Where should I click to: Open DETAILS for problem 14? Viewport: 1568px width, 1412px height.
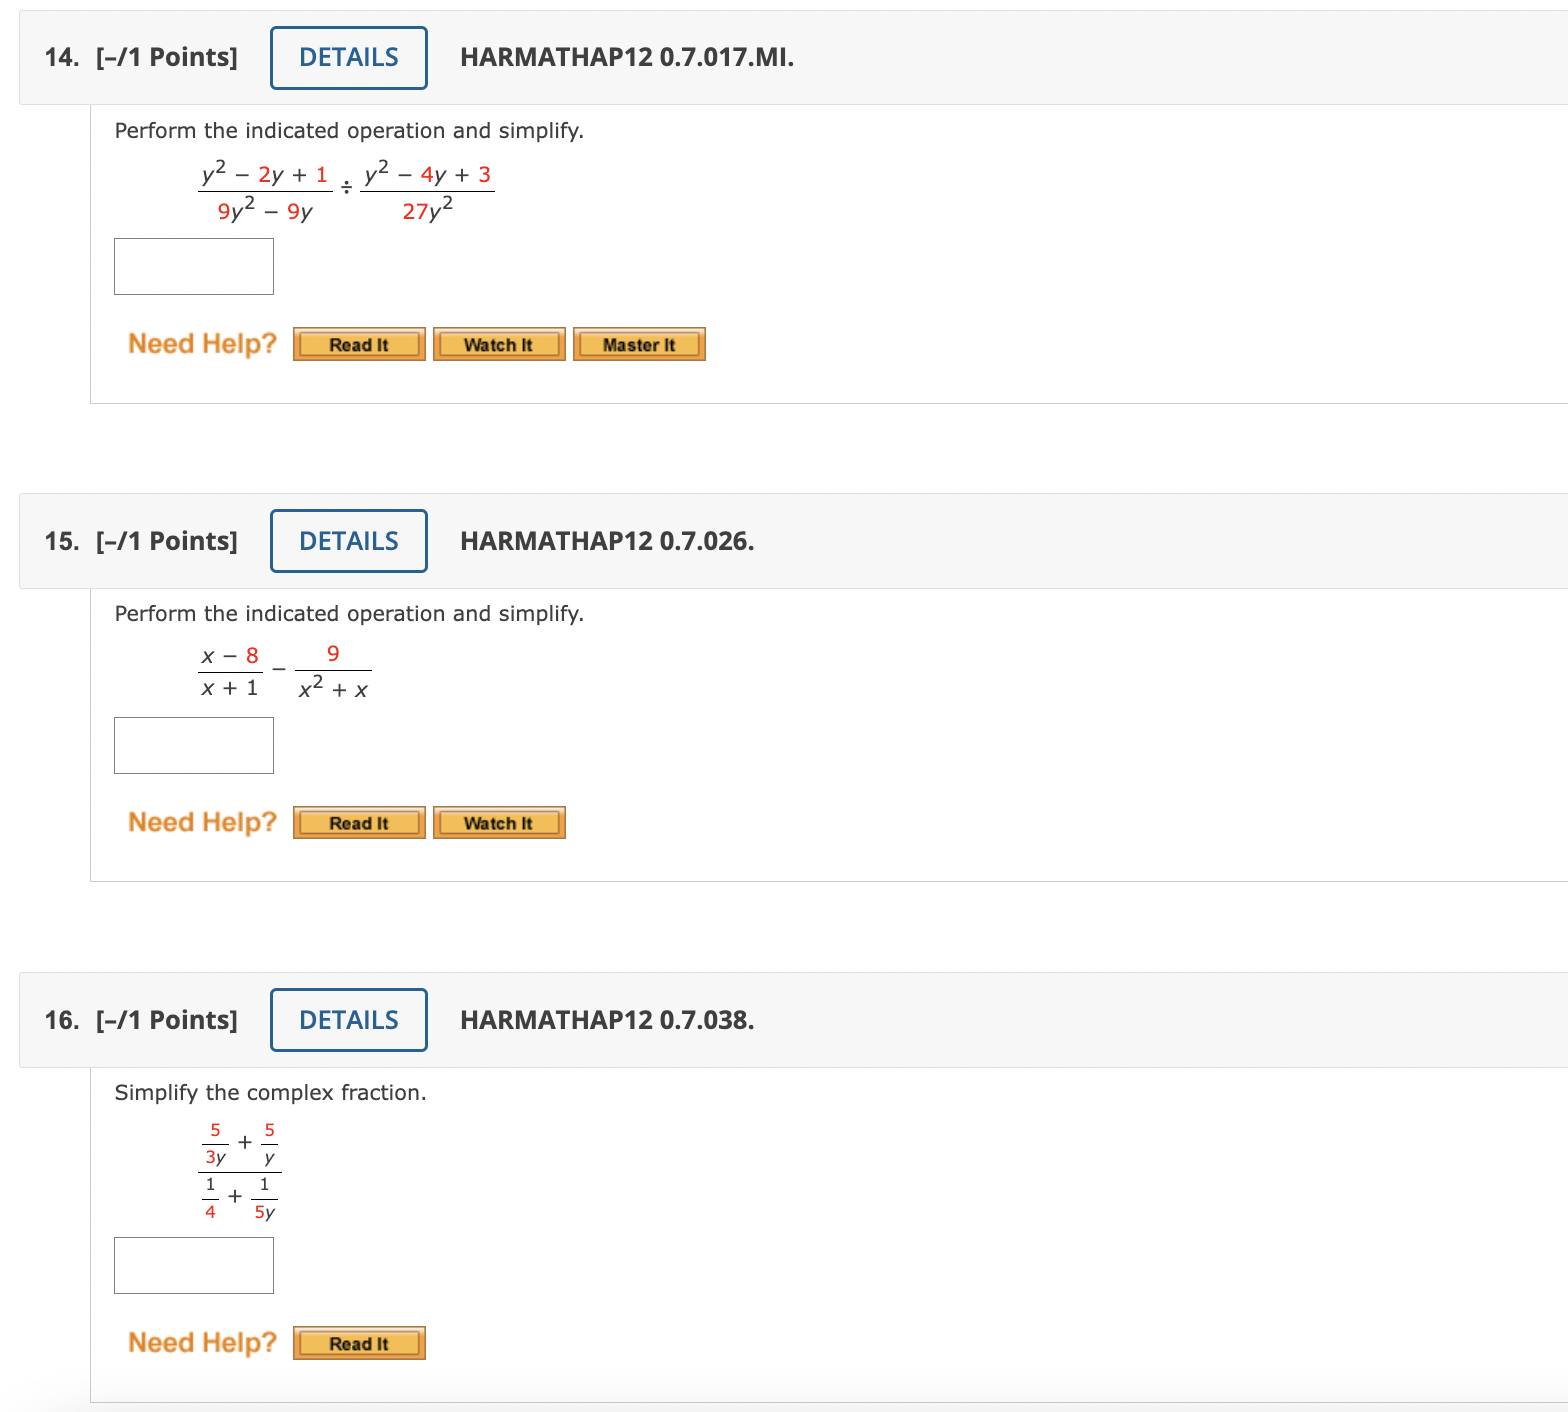coord(347,57)
